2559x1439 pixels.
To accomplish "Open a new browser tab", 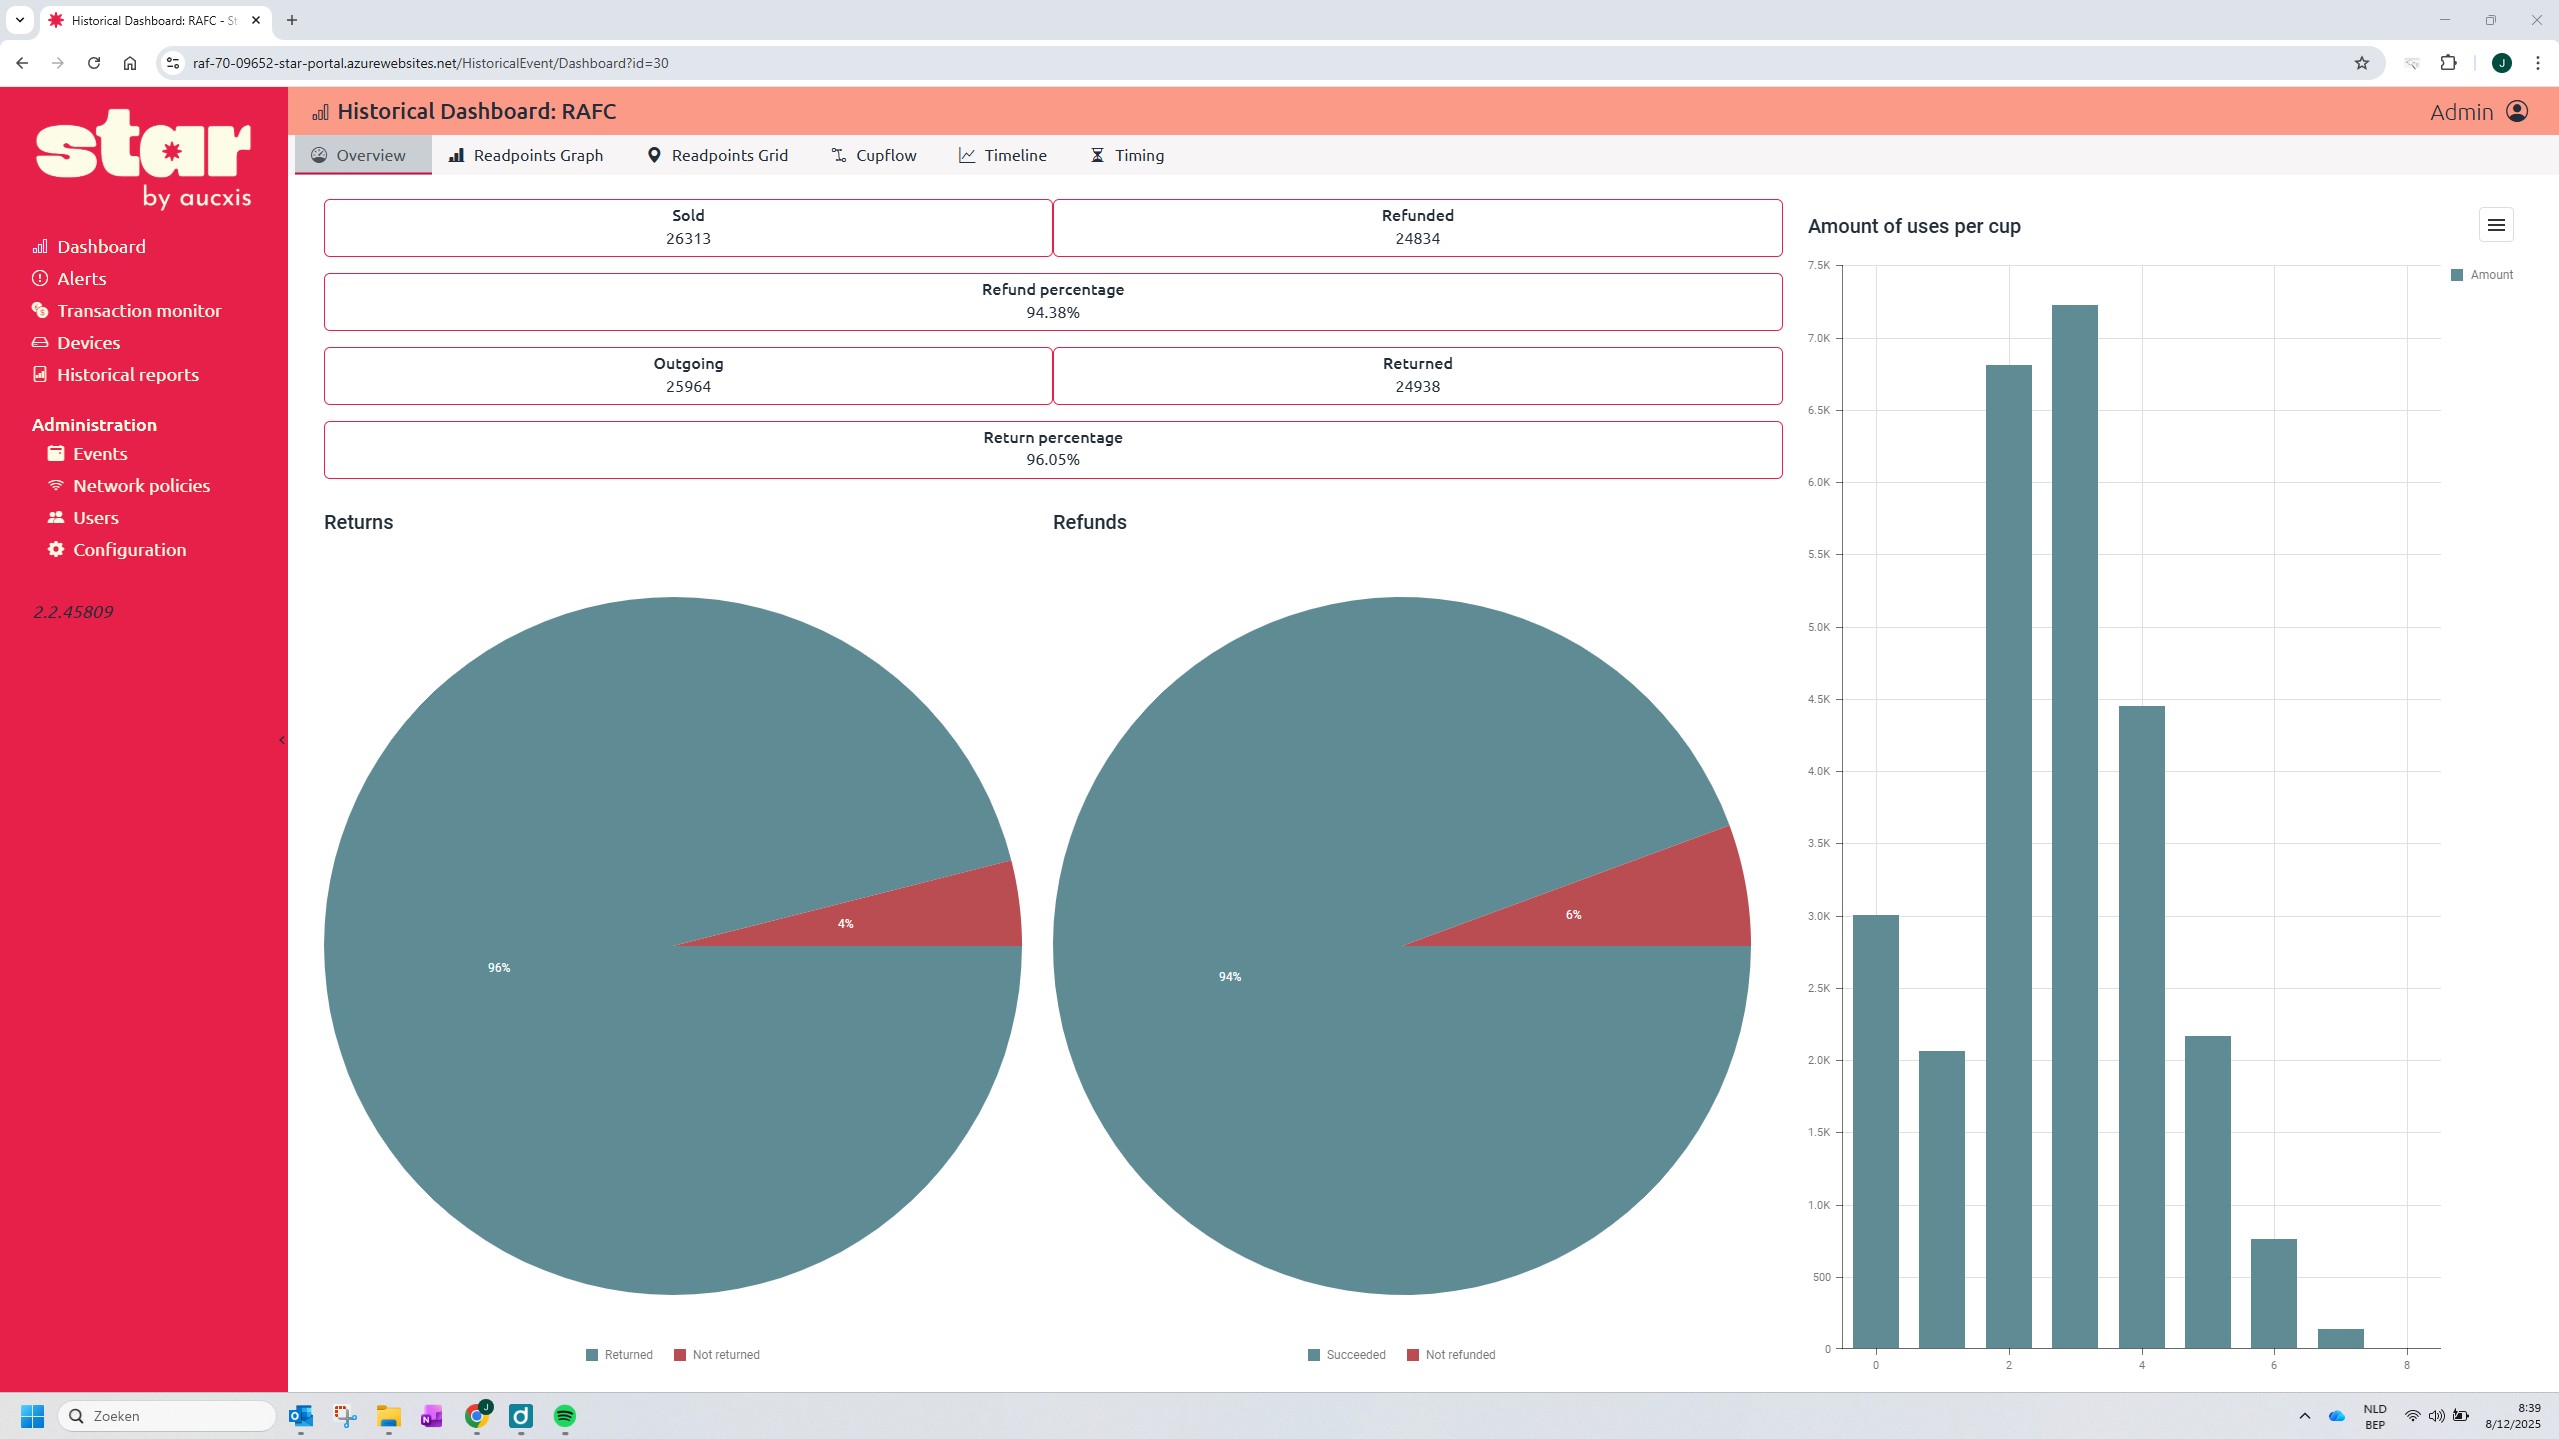I will 292,20.
